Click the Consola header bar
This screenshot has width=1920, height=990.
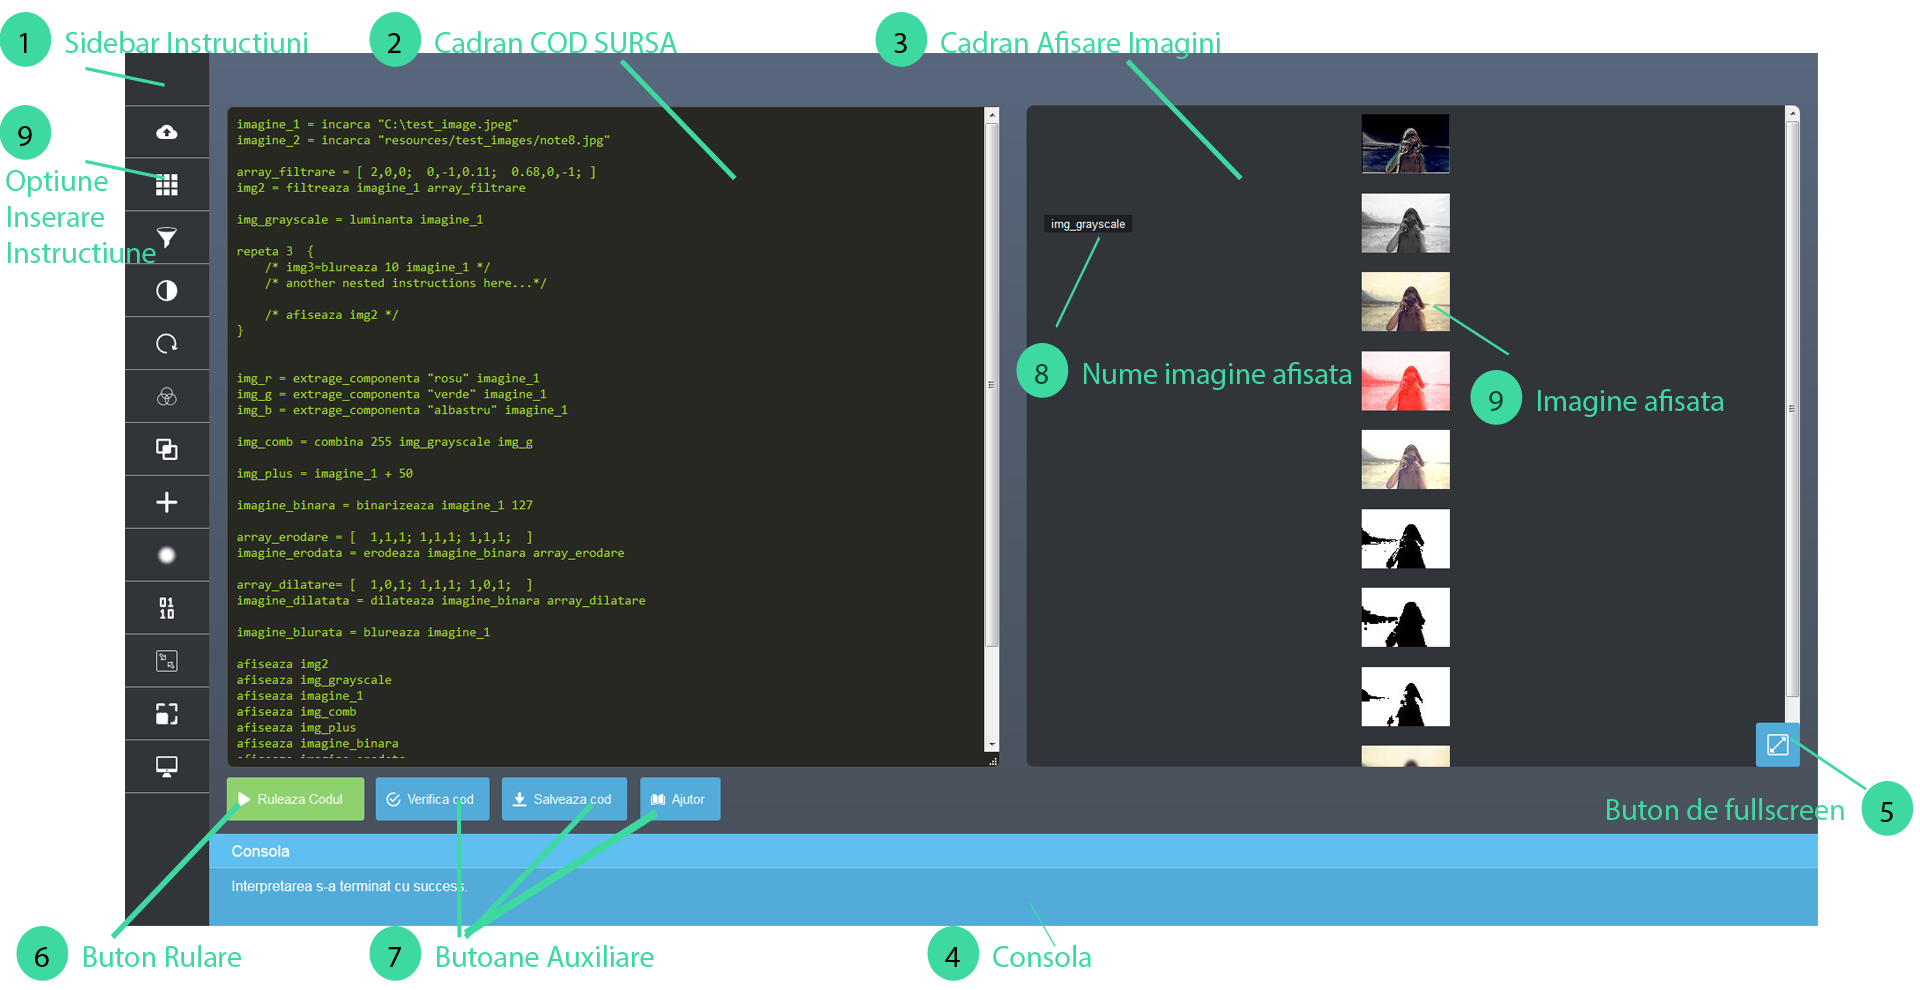tap(1013, 851)
